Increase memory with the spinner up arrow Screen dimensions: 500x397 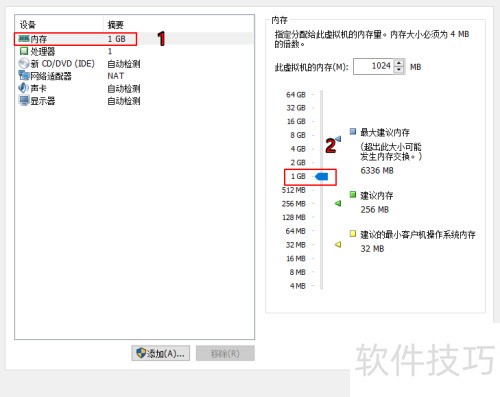click(x=399, y=63)
